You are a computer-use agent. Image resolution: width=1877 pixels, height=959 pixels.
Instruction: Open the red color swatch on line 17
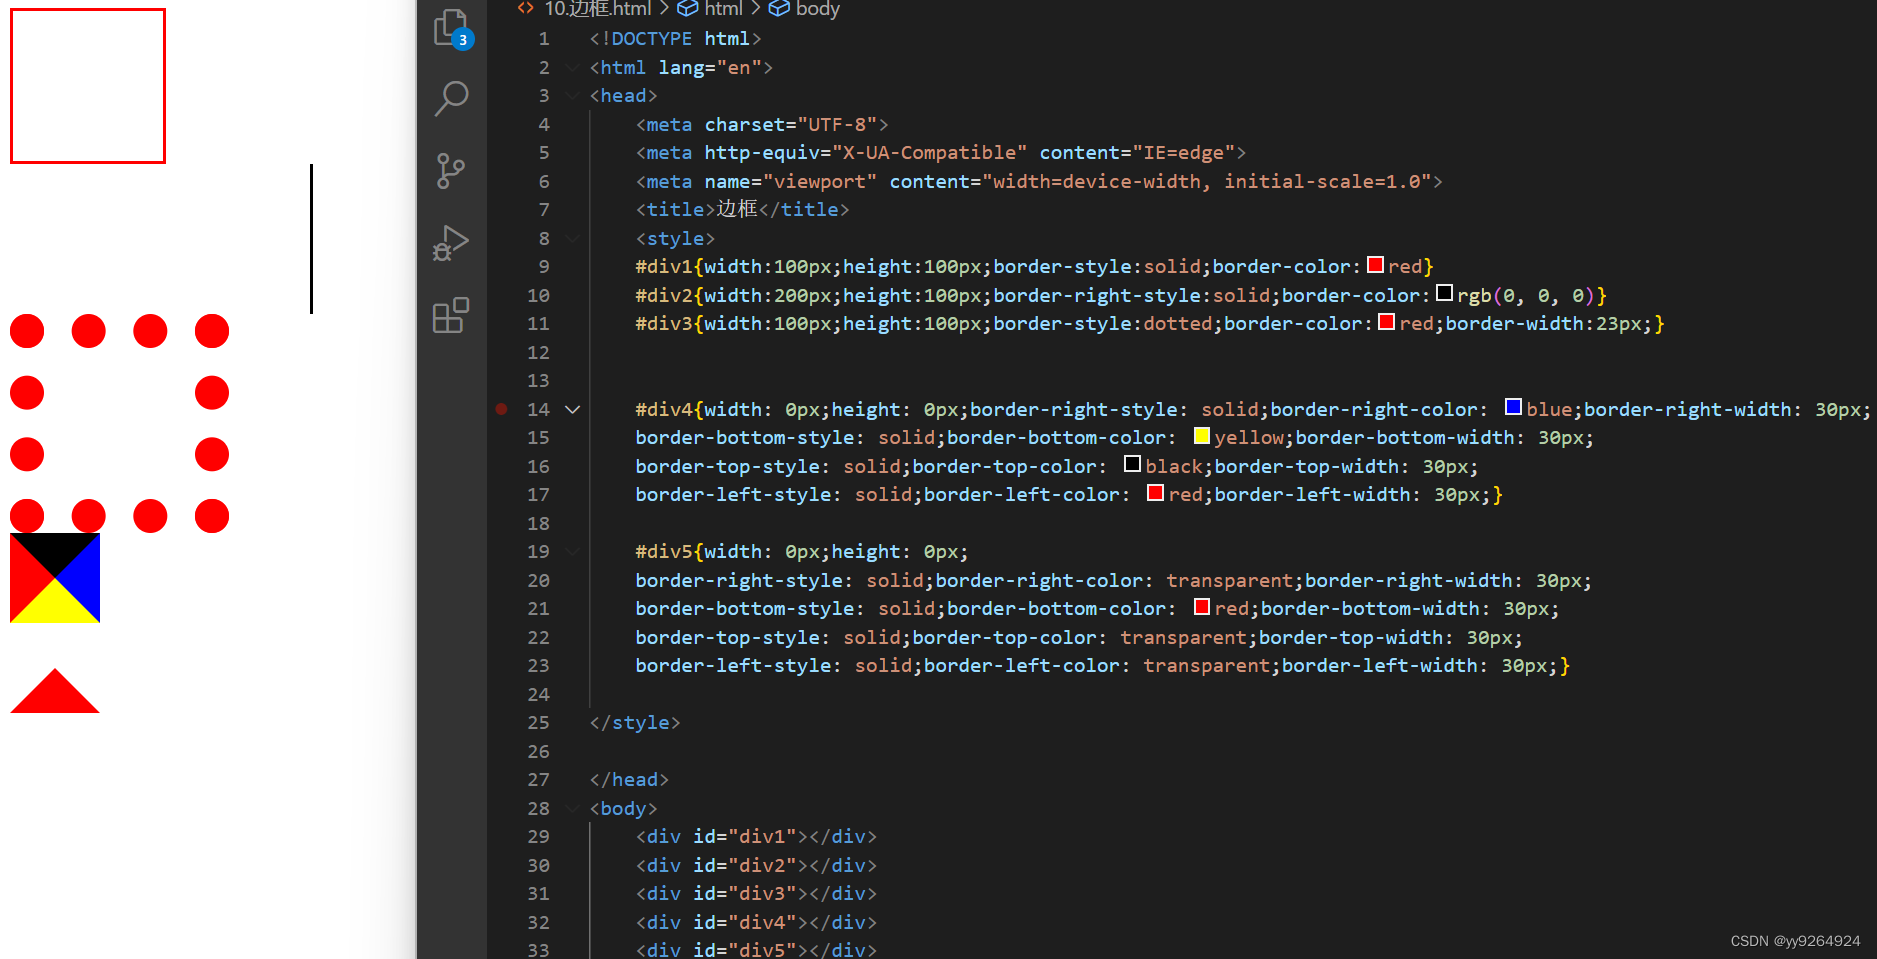[1155, 493]
